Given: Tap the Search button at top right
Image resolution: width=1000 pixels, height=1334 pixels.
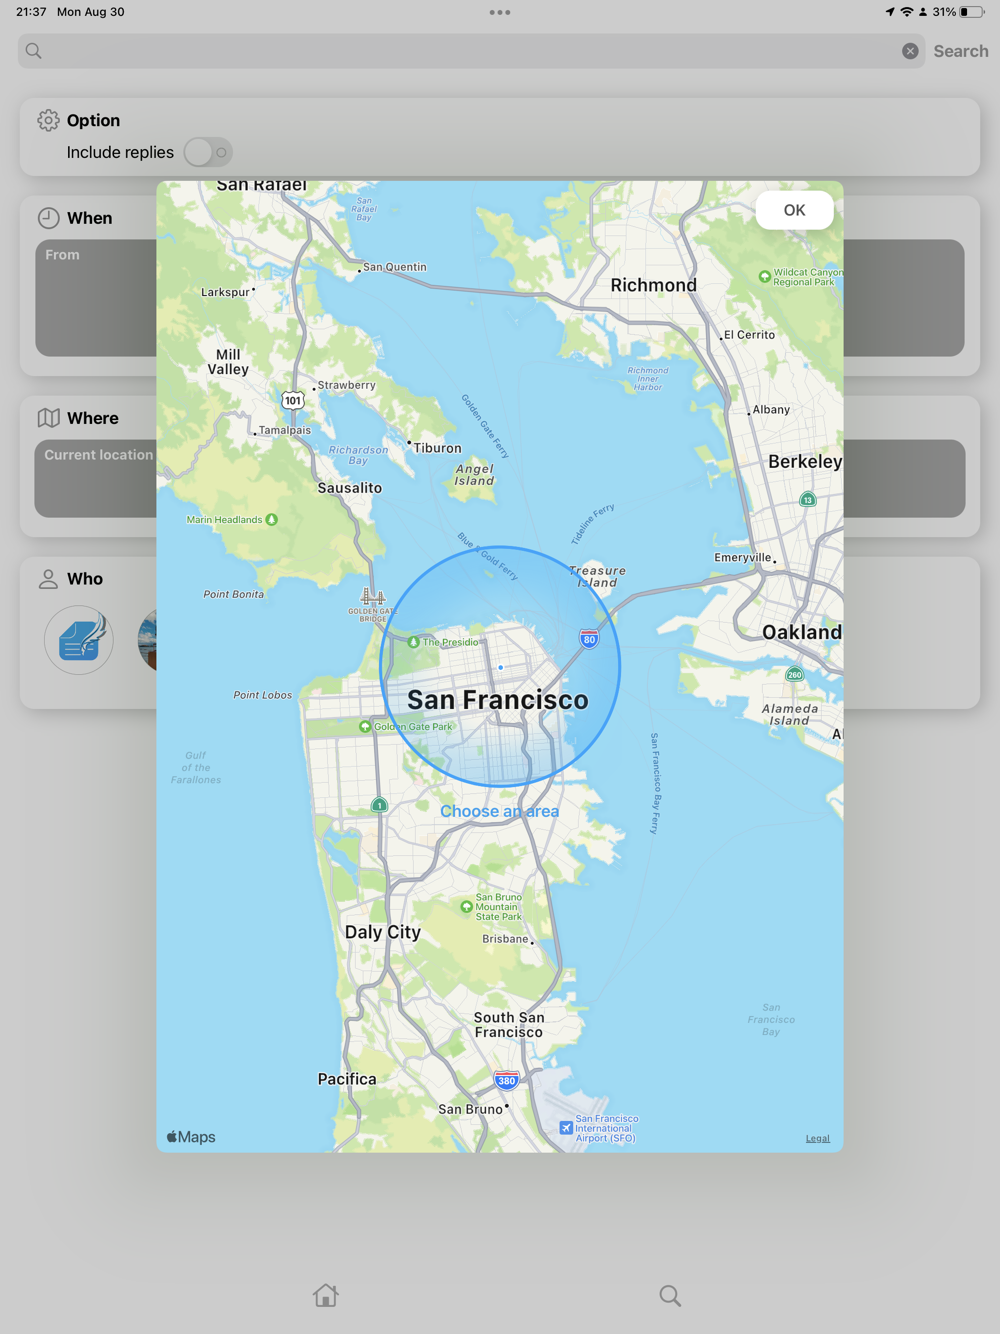Looking at the screenshot, I should [961, 51].
